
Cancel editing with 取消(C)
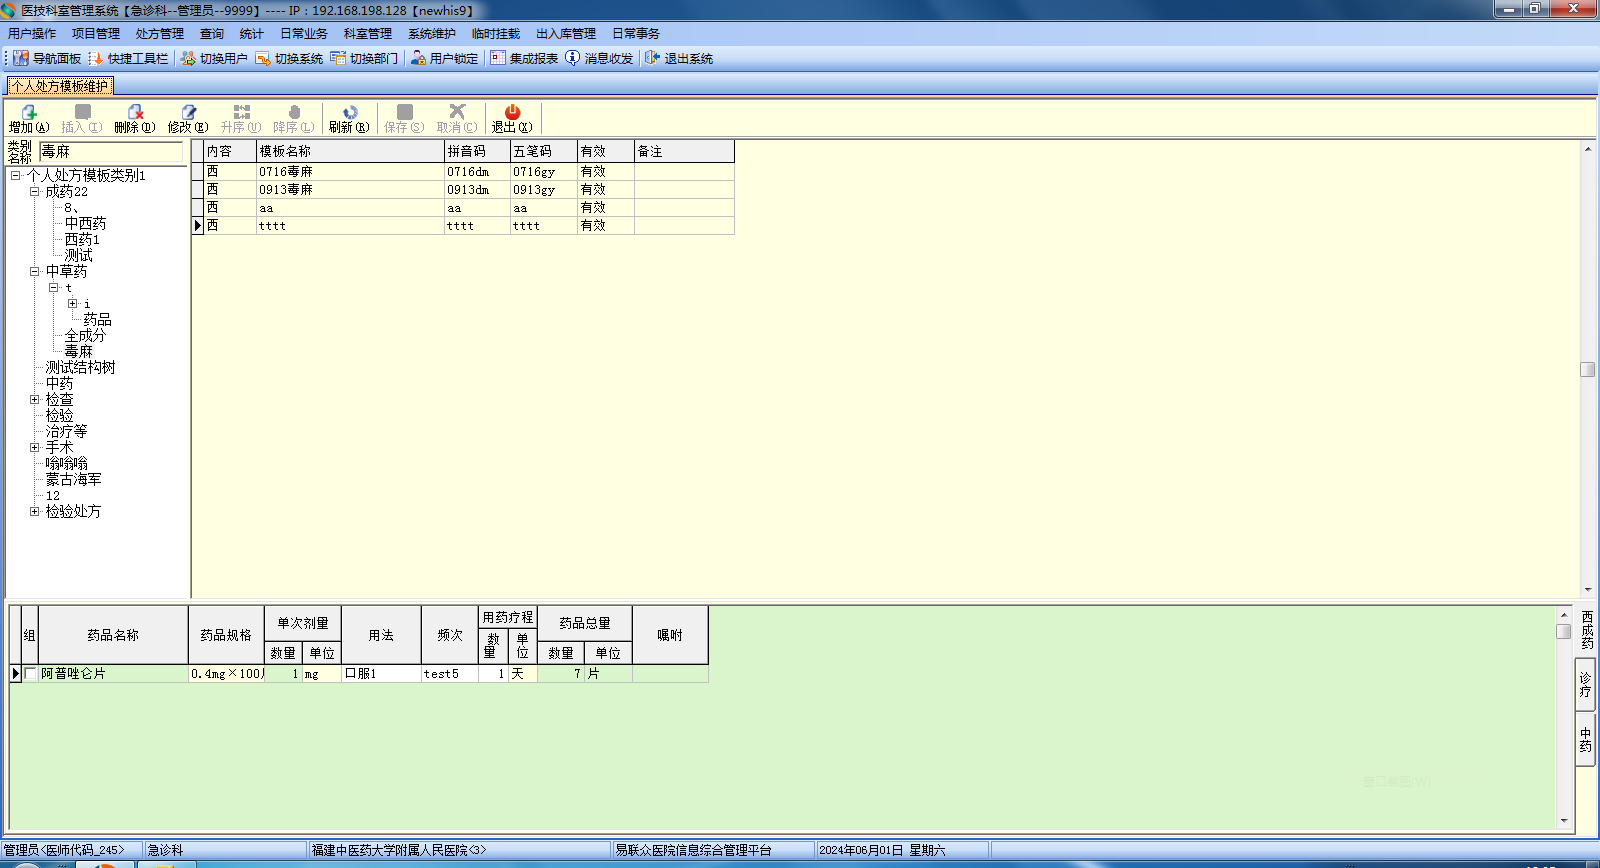pos(457,119)
